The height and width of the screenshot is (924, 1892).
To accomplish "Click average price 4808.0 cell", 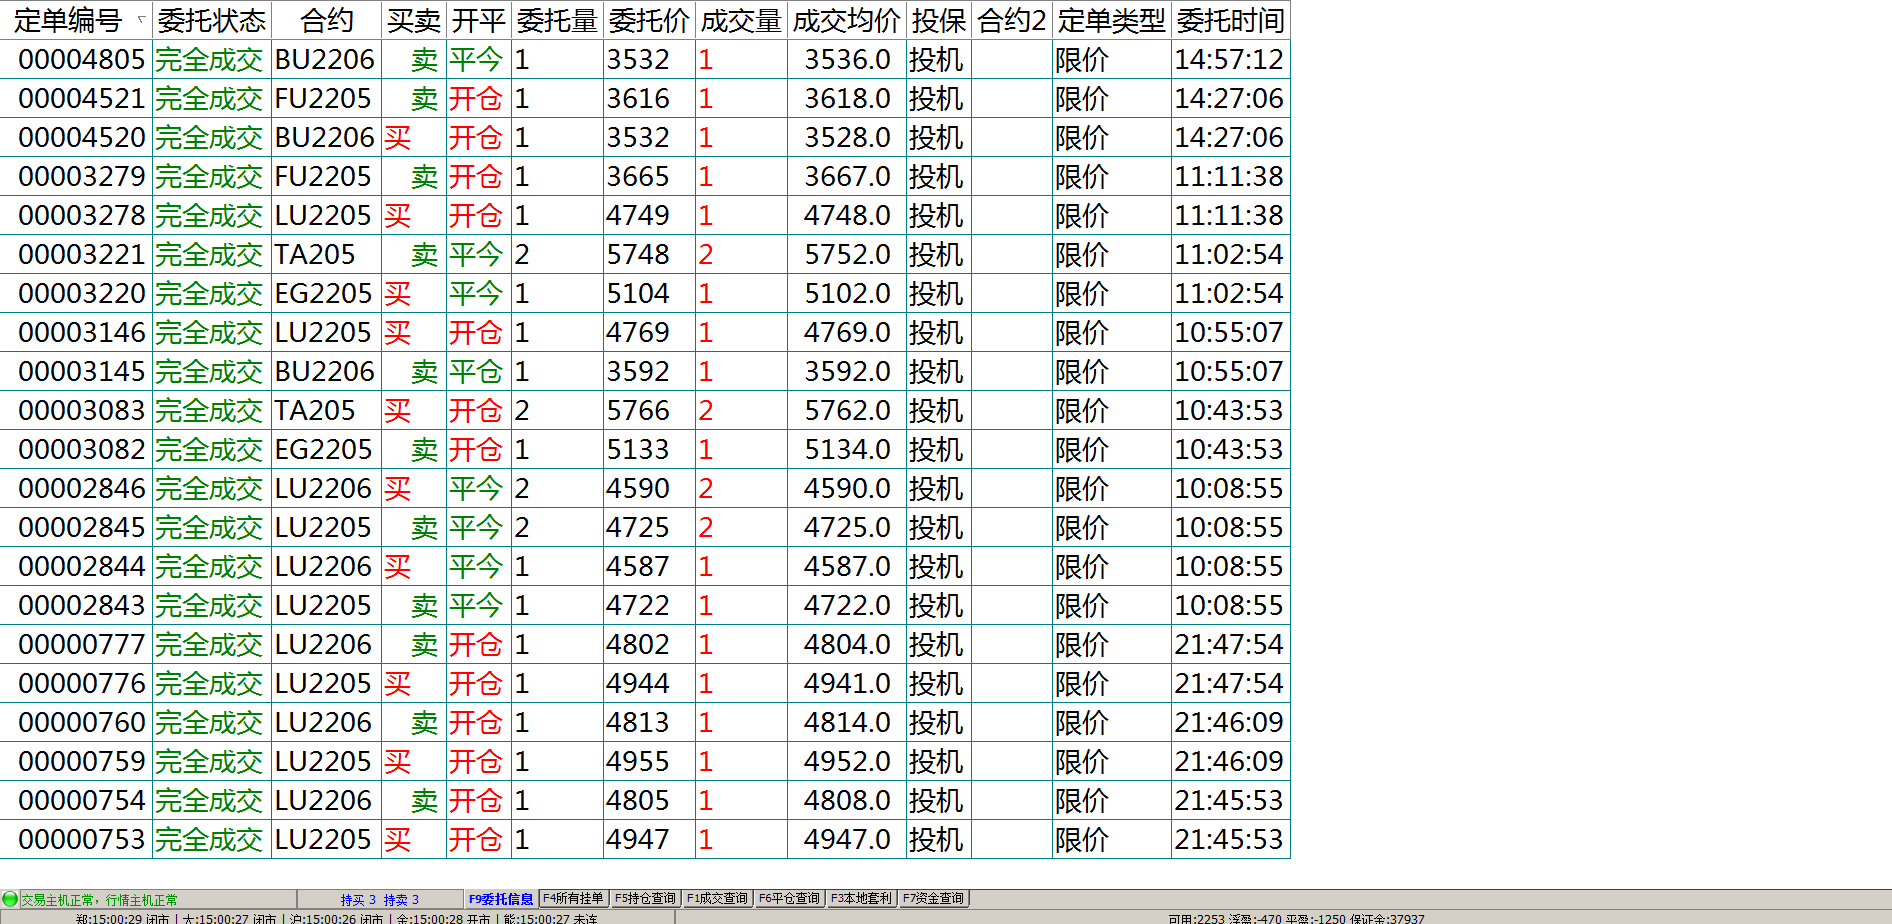I will click(x=847, y=801).
